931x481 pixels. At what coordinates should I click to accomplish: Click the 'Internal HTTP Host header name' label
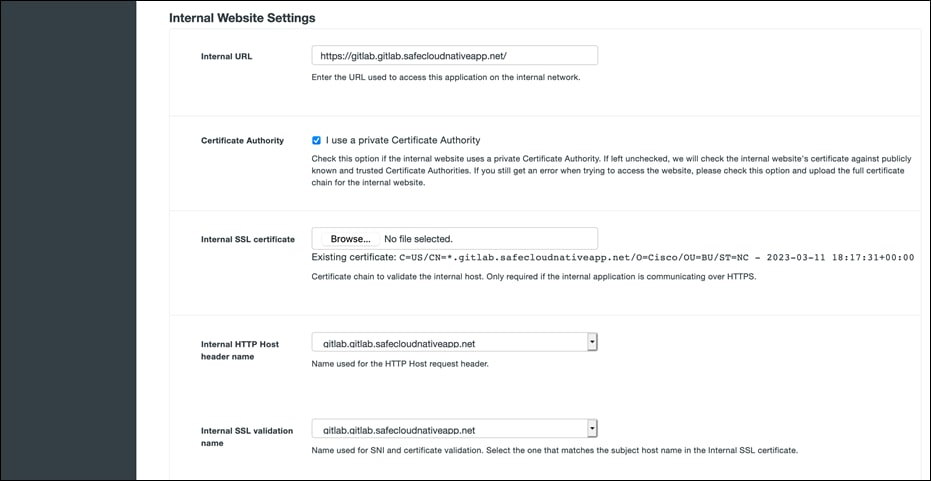coord(240,350)
